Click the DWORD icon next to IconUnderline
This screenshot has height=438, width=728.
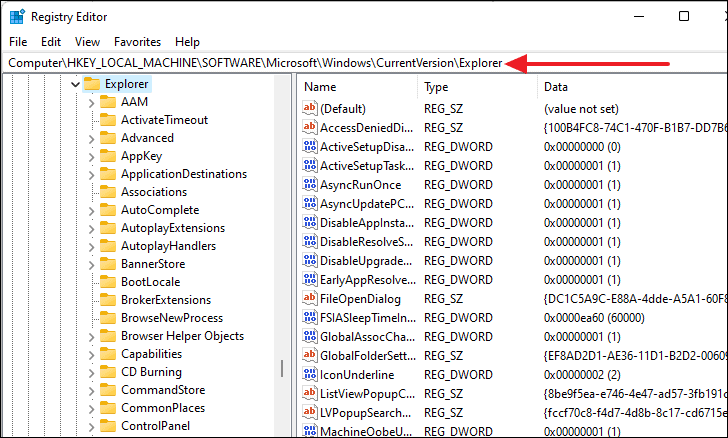click(310, 375)
